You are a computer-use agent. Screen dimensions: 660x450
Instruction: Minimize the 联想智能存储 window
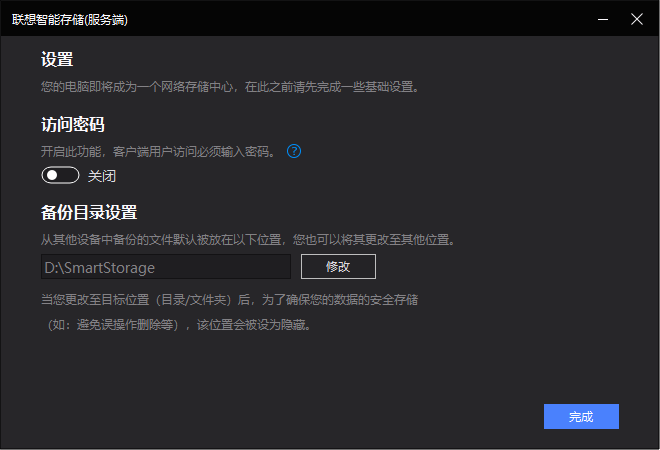pyautogui.click(x=603, y=19)
